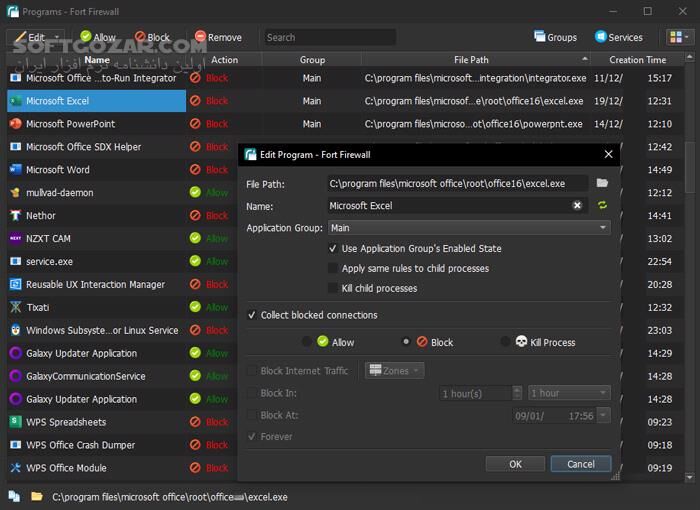Refresh the program name with green arrows
Screen dimensions: 700x510
(602, 205)
